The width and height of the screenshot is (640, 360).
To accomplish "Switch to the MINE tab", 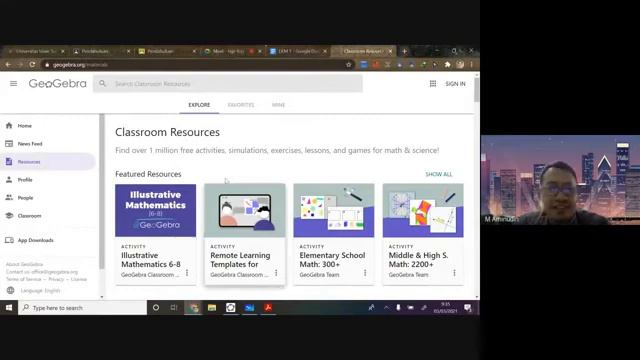I will pyautogui.click(x=278, y=105).
